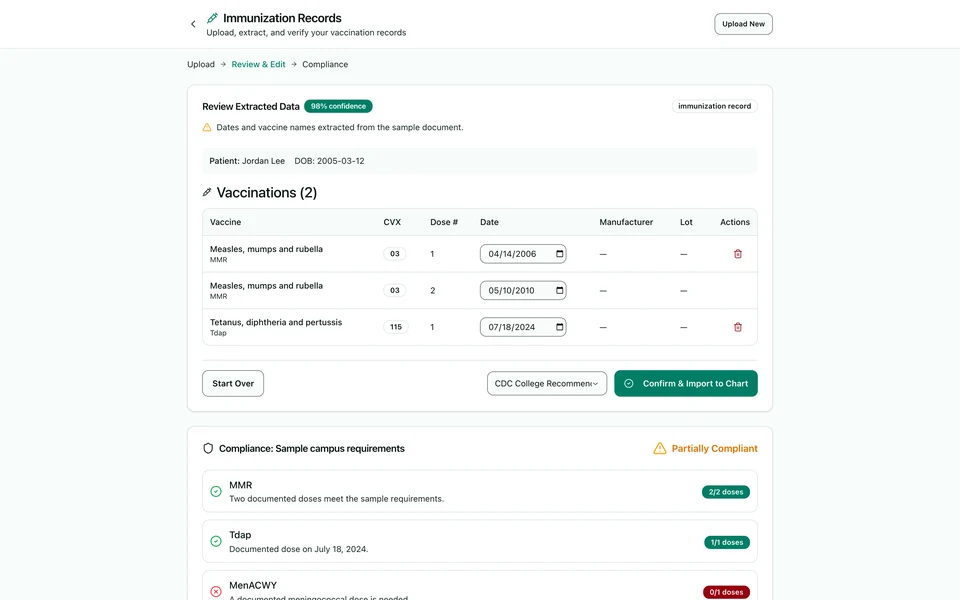960x600 pixels.
Task: Click the 'Review Extracted Data' heading
Action: click(251, 107)
